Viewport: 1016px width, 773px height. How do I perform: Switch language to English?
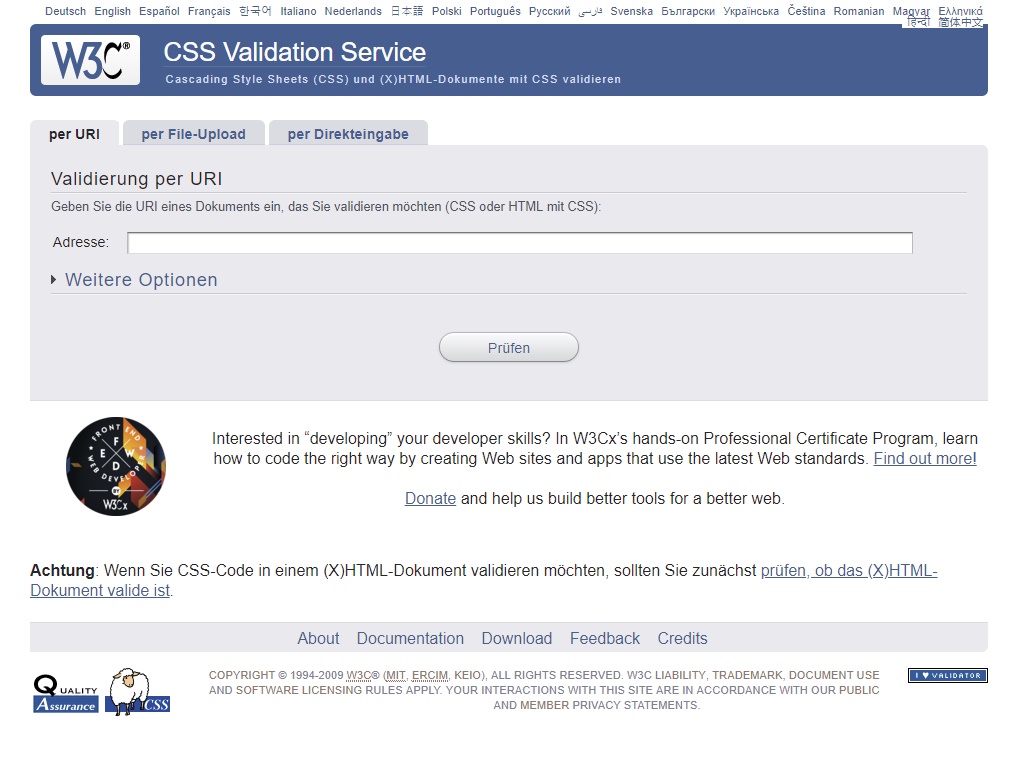pyautogui.click(x=112, y=11)
